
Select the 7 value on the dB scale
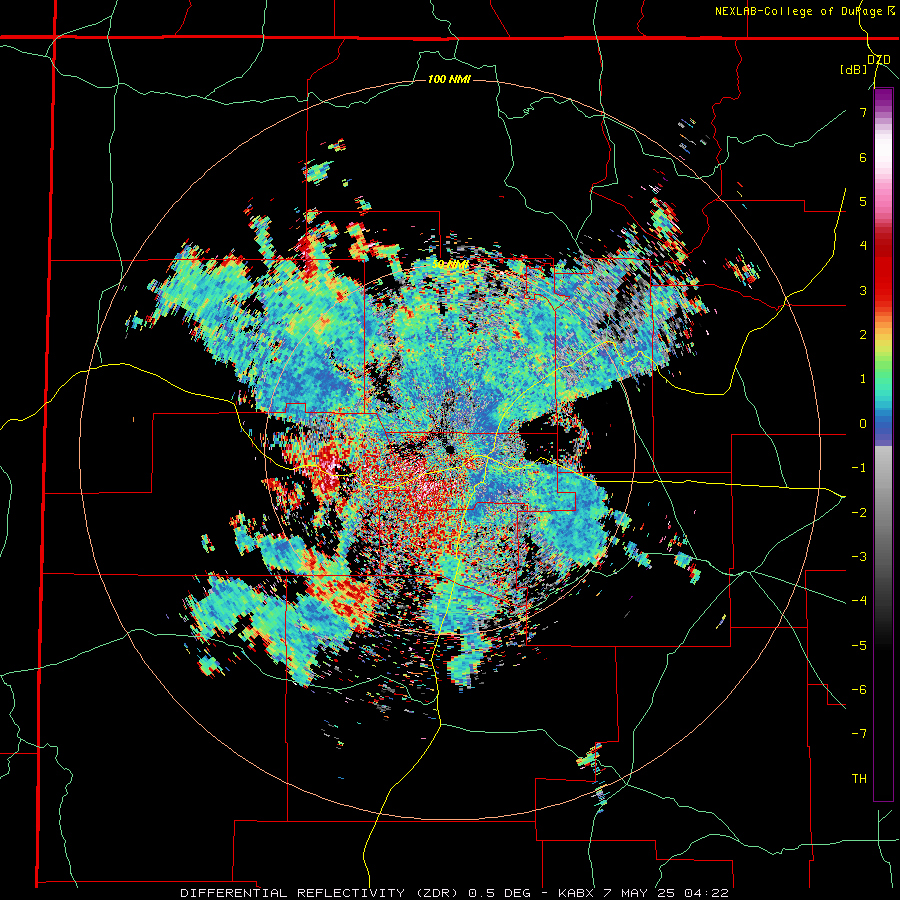(863, 112)
